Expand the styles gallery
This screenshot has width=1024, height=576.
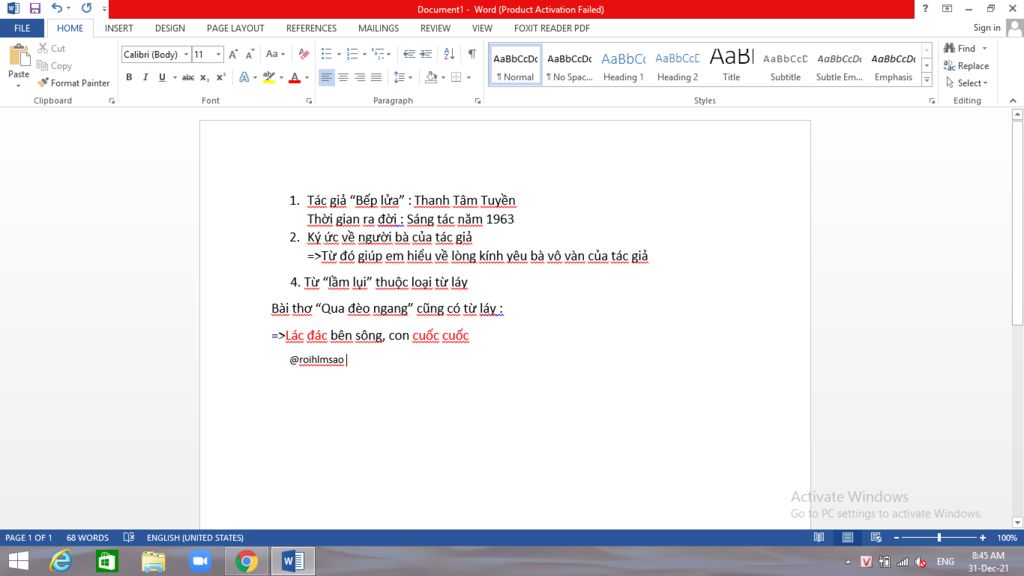click(927, 80)
